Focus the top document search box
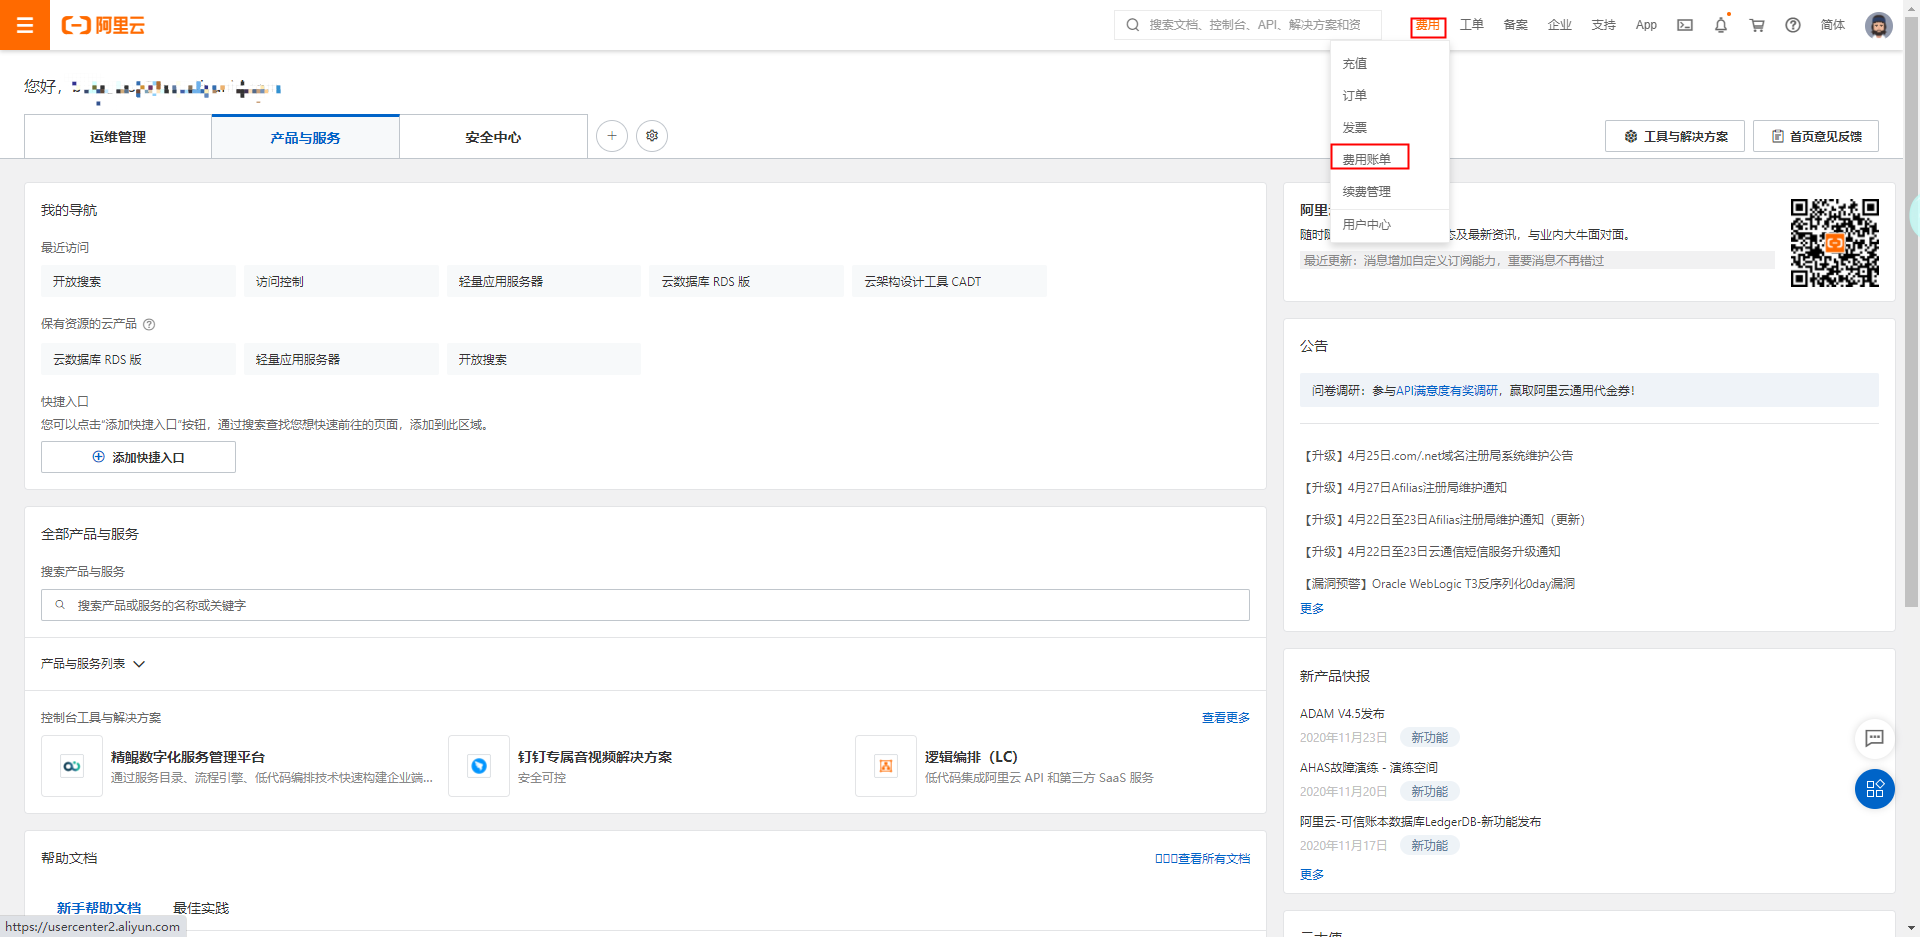 coord(1248,25)
